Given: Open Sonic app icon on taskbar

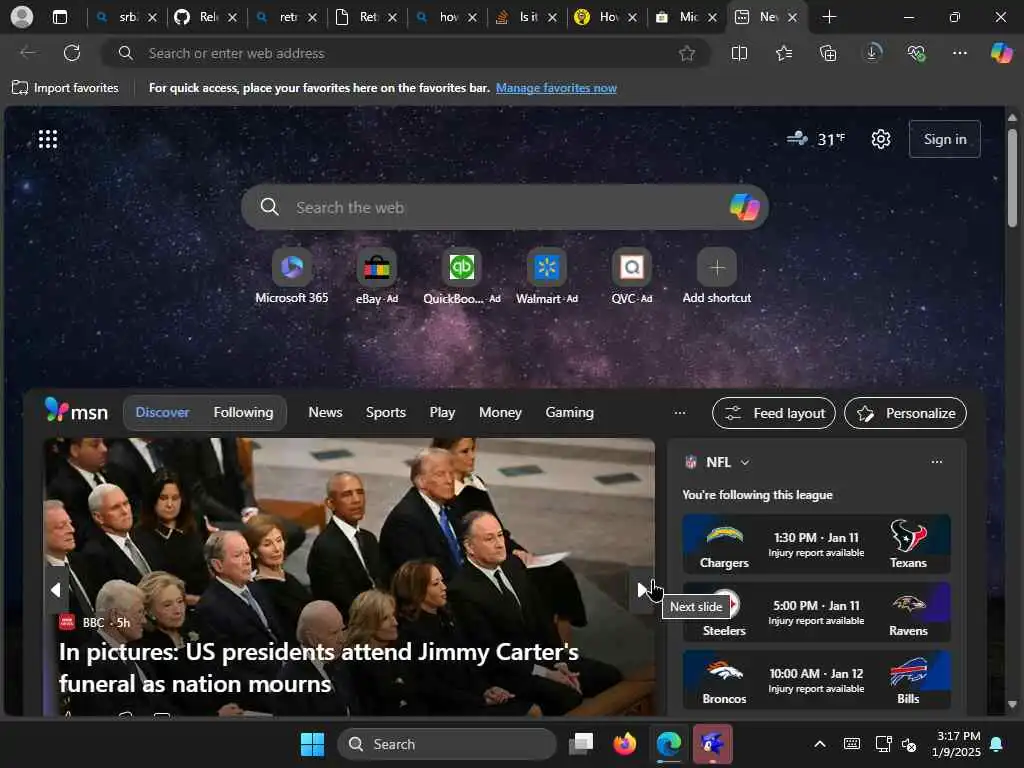Looking at the screenshot, I should pyautogui.click(x=712, y=744).
